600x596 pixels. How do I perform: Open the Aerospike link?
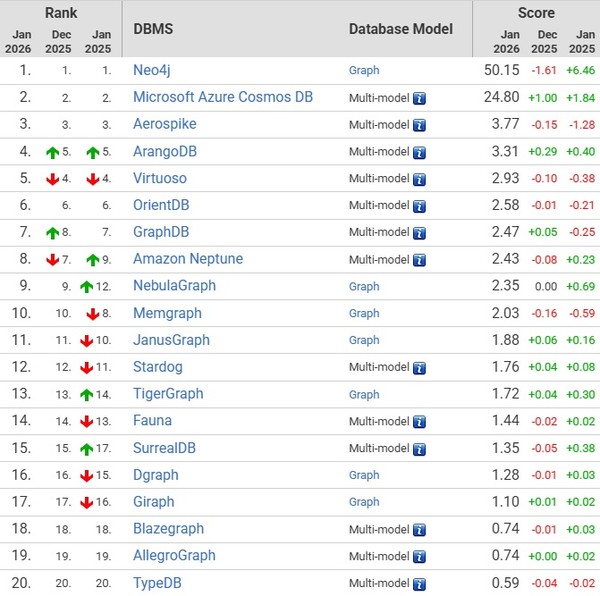coord(165,124)
